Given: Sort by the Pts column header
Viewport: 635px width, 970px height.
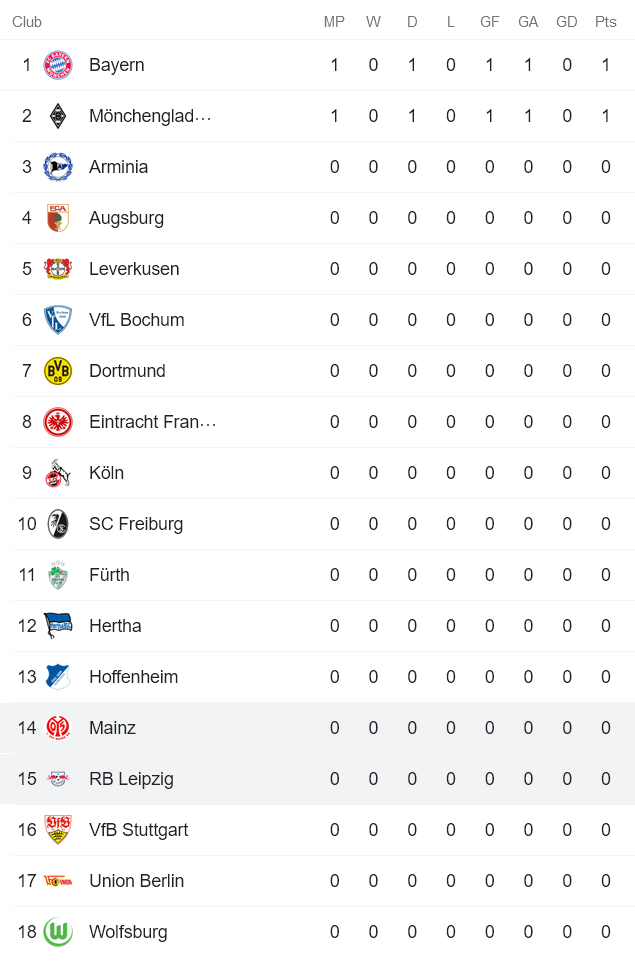Looking at the screenshot, I should pyautogui.click(x=605, y=21).
